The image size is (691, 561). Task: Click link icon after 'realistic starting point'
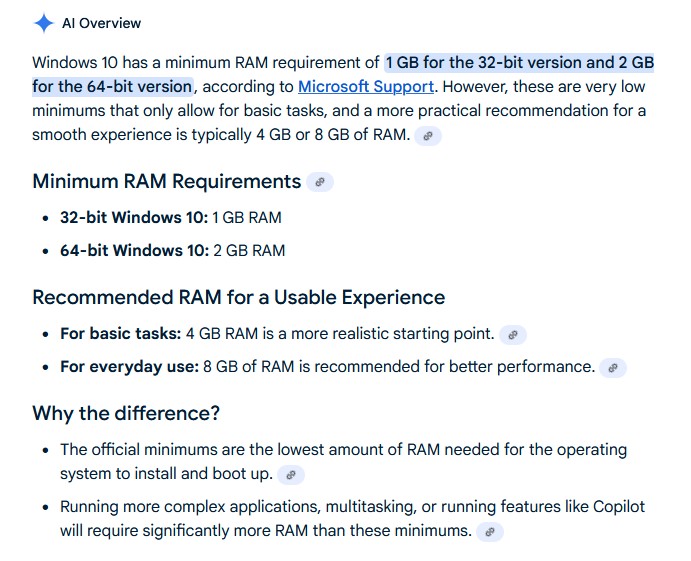512,335
